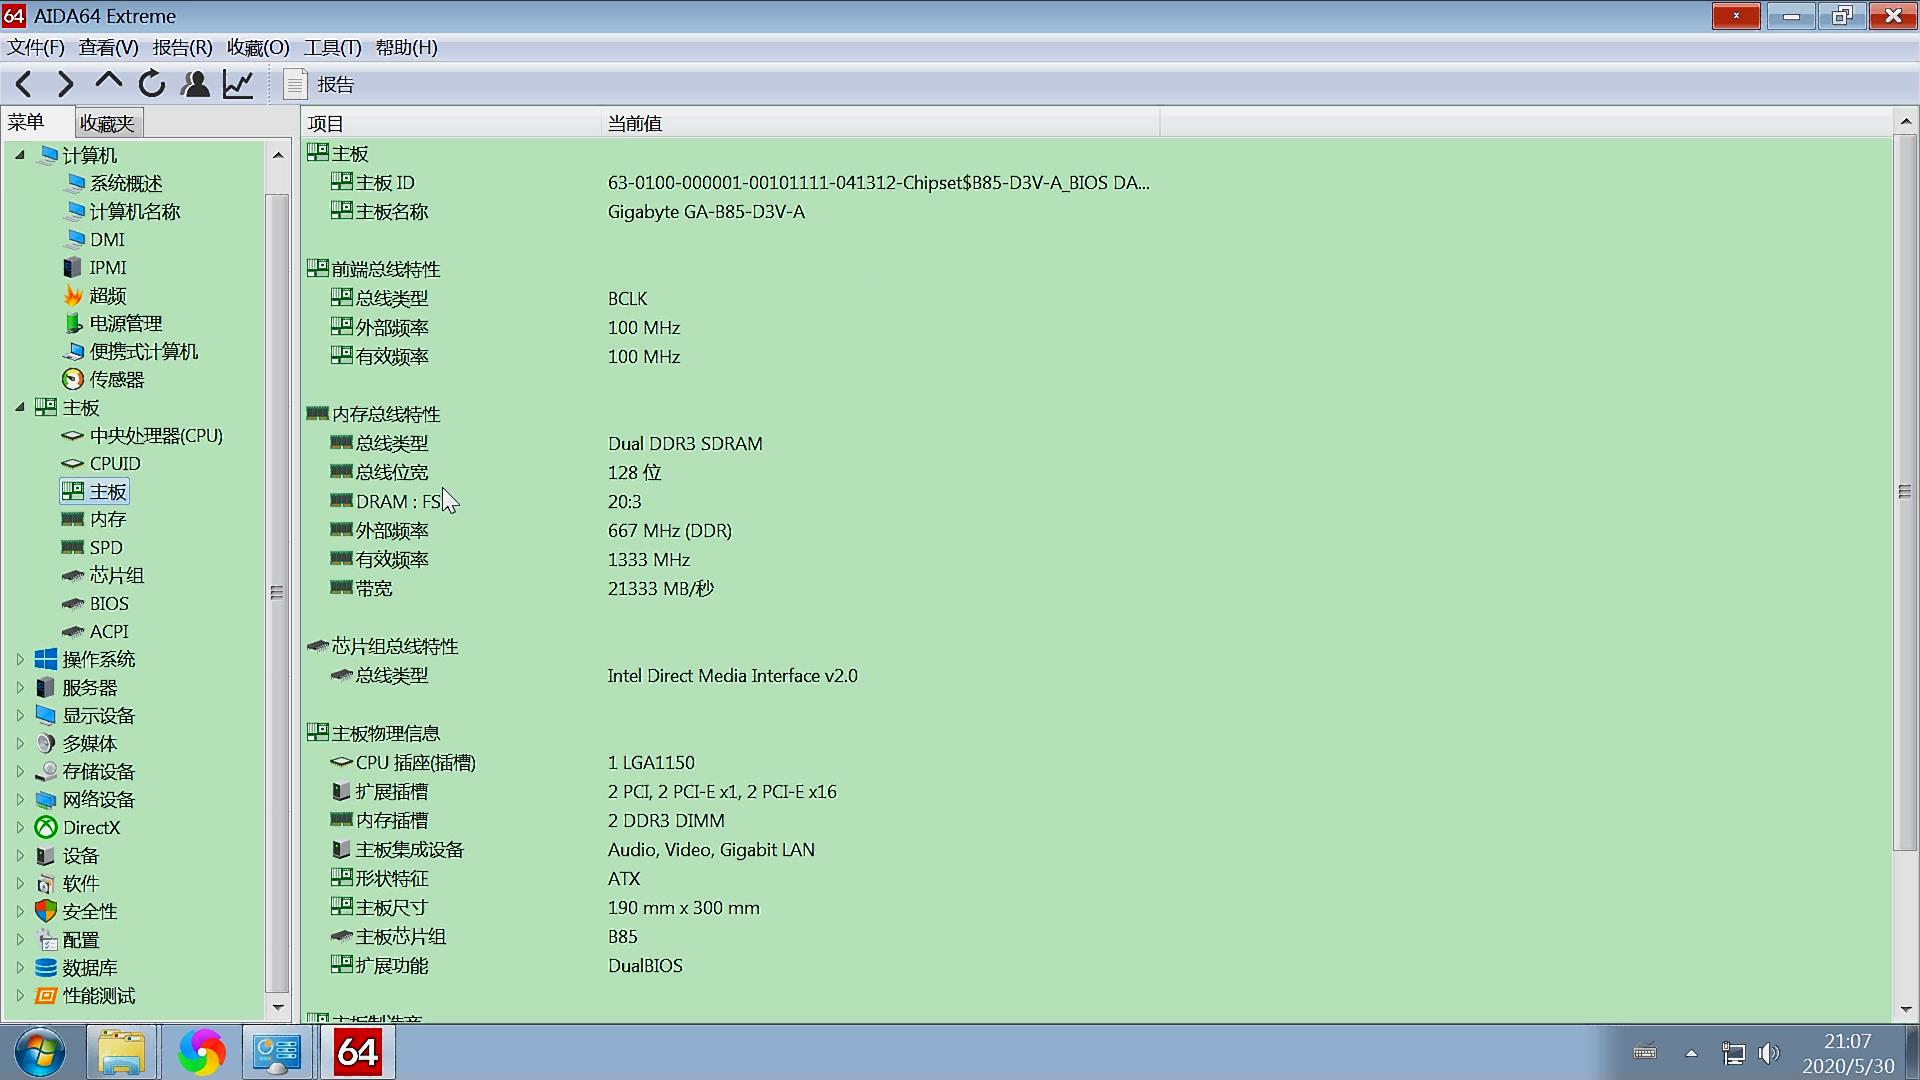Click the Back navigation arrow
This screenshot has height=1080, width=1920.
click(24, 85)
